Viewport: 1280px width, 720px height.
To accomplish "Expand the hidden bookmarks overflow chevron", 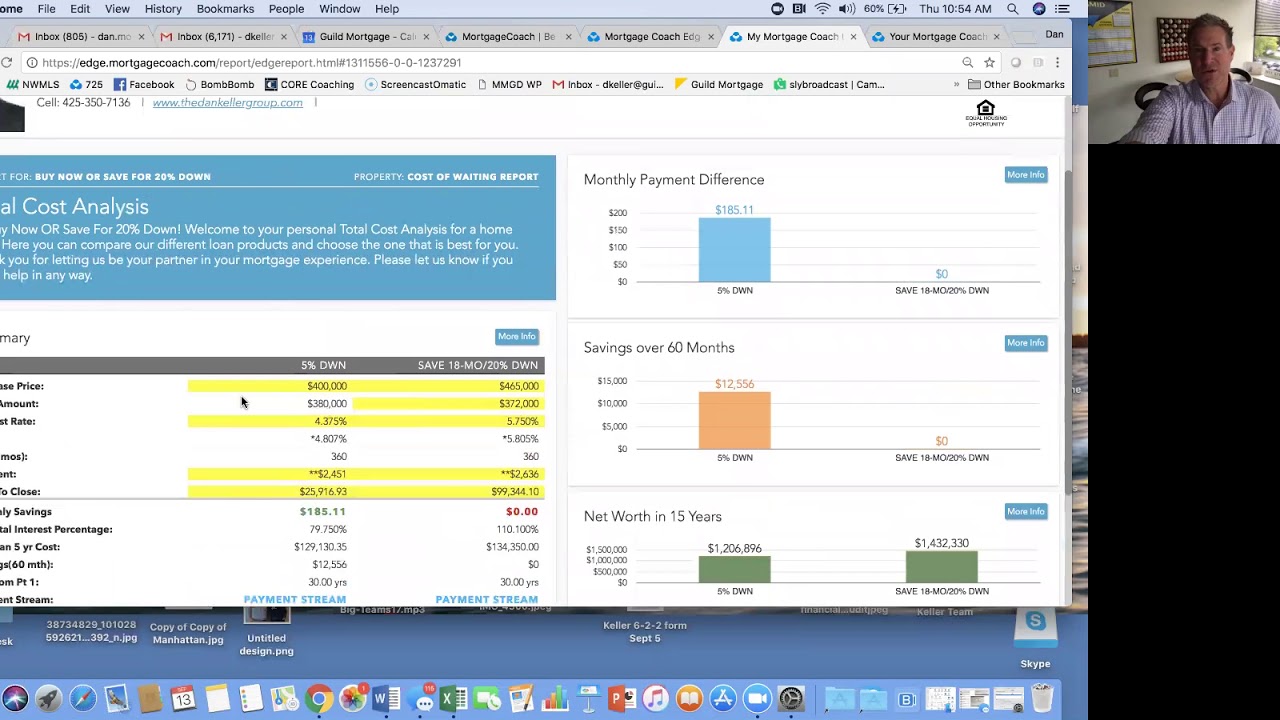I will 956,85.
